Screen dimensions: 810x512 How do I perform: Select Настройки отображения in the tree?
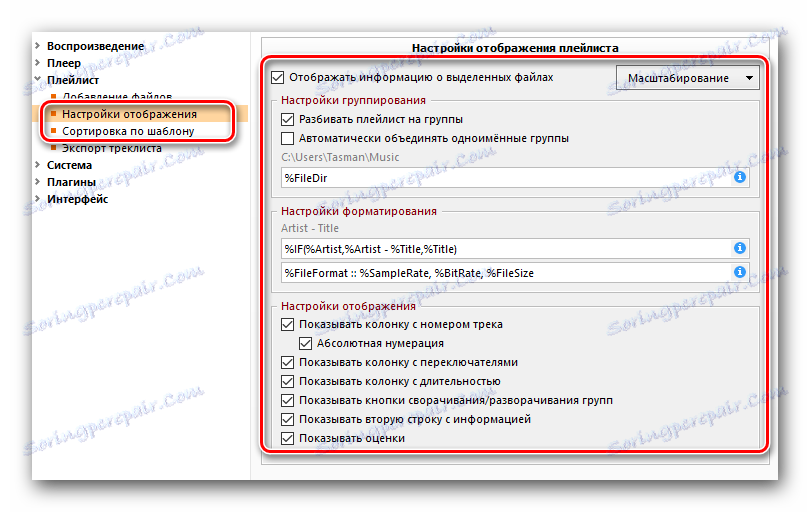pyautogui.click(x=129, y=114)
